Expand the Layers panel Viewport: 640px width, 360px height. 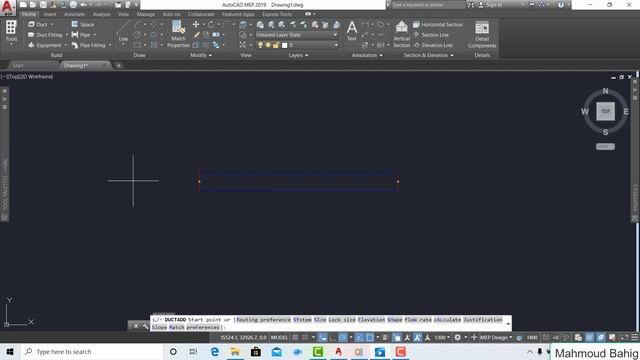coord(298,55)
